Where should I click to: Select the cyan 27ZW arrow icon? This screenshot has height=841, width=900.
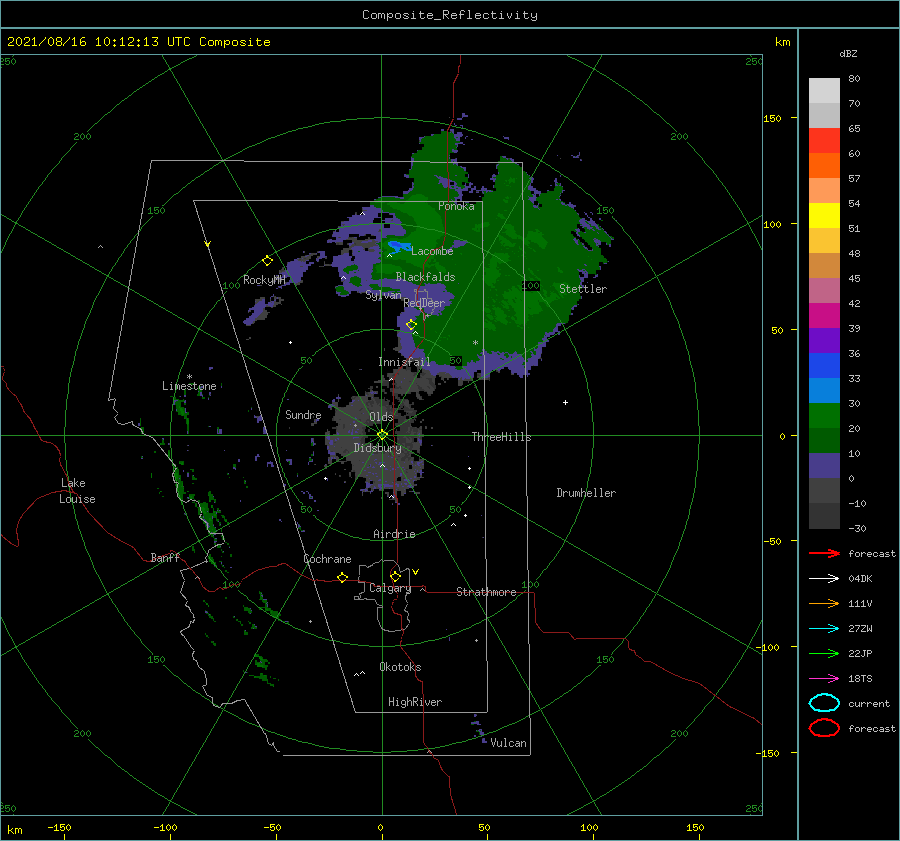pyautogui.click(x=824, y=629)
